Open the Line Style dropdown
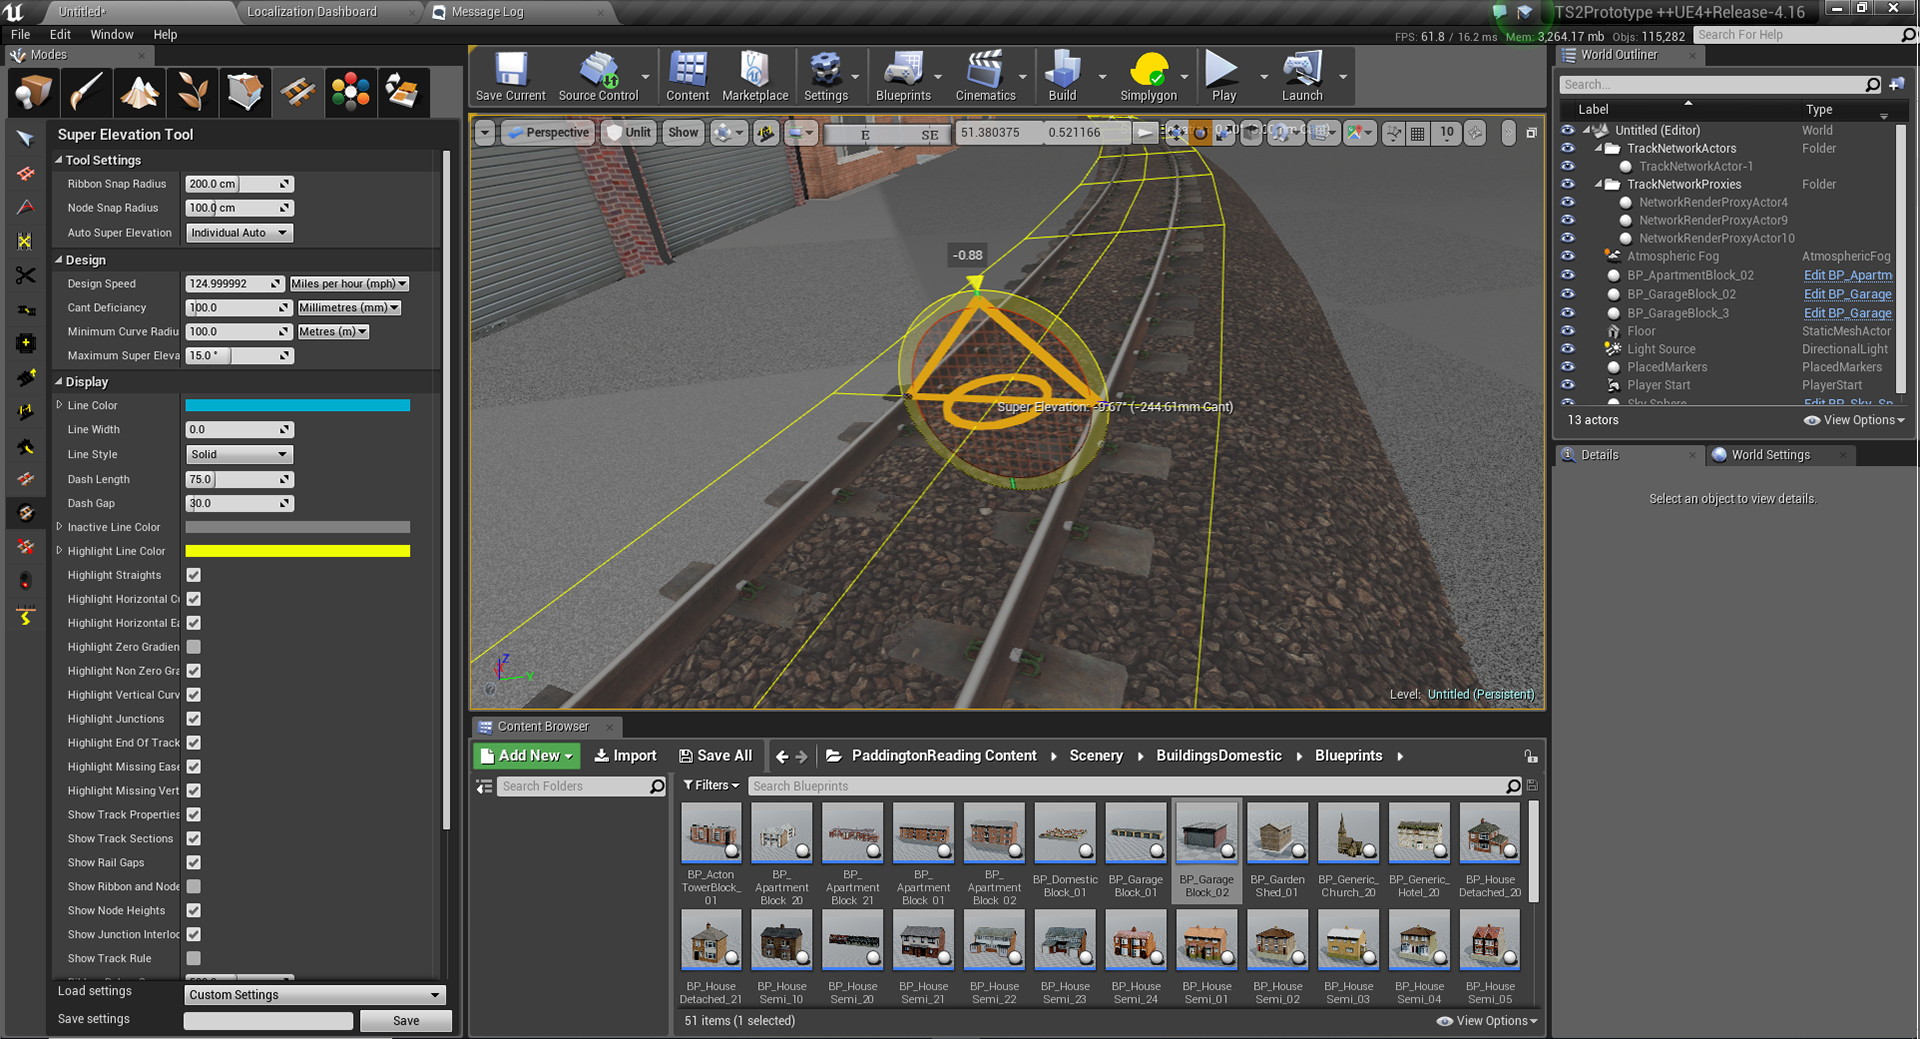The height and width of the screenshot is (1039, 1920). tap(238, 455)
